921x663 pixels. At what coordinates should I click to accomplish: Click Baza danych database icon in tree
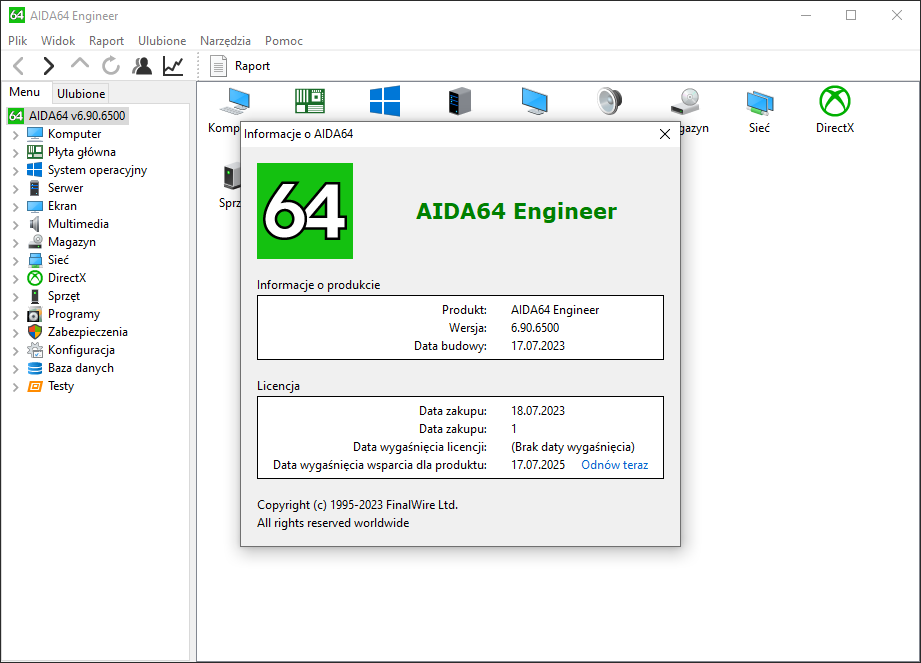point(35,368)
